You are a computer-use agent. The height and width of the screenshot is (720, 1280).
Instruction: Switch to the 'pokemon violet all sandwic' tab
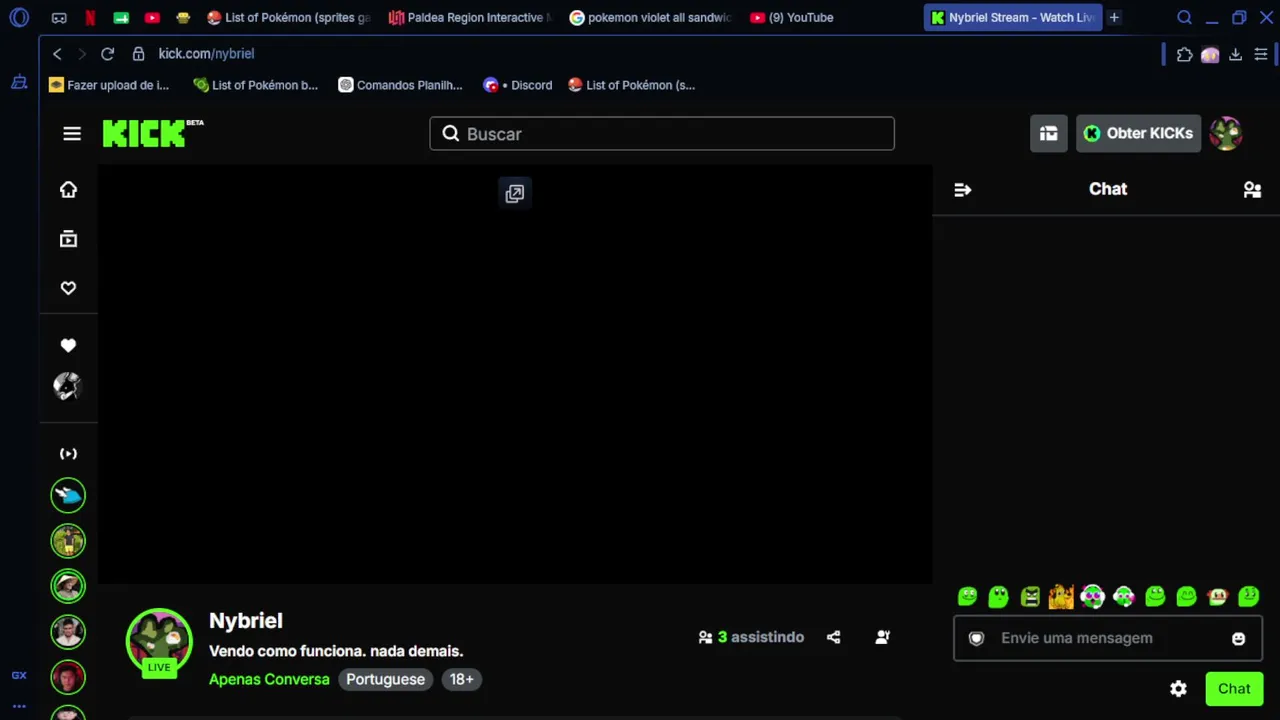[x=650, y=17]
